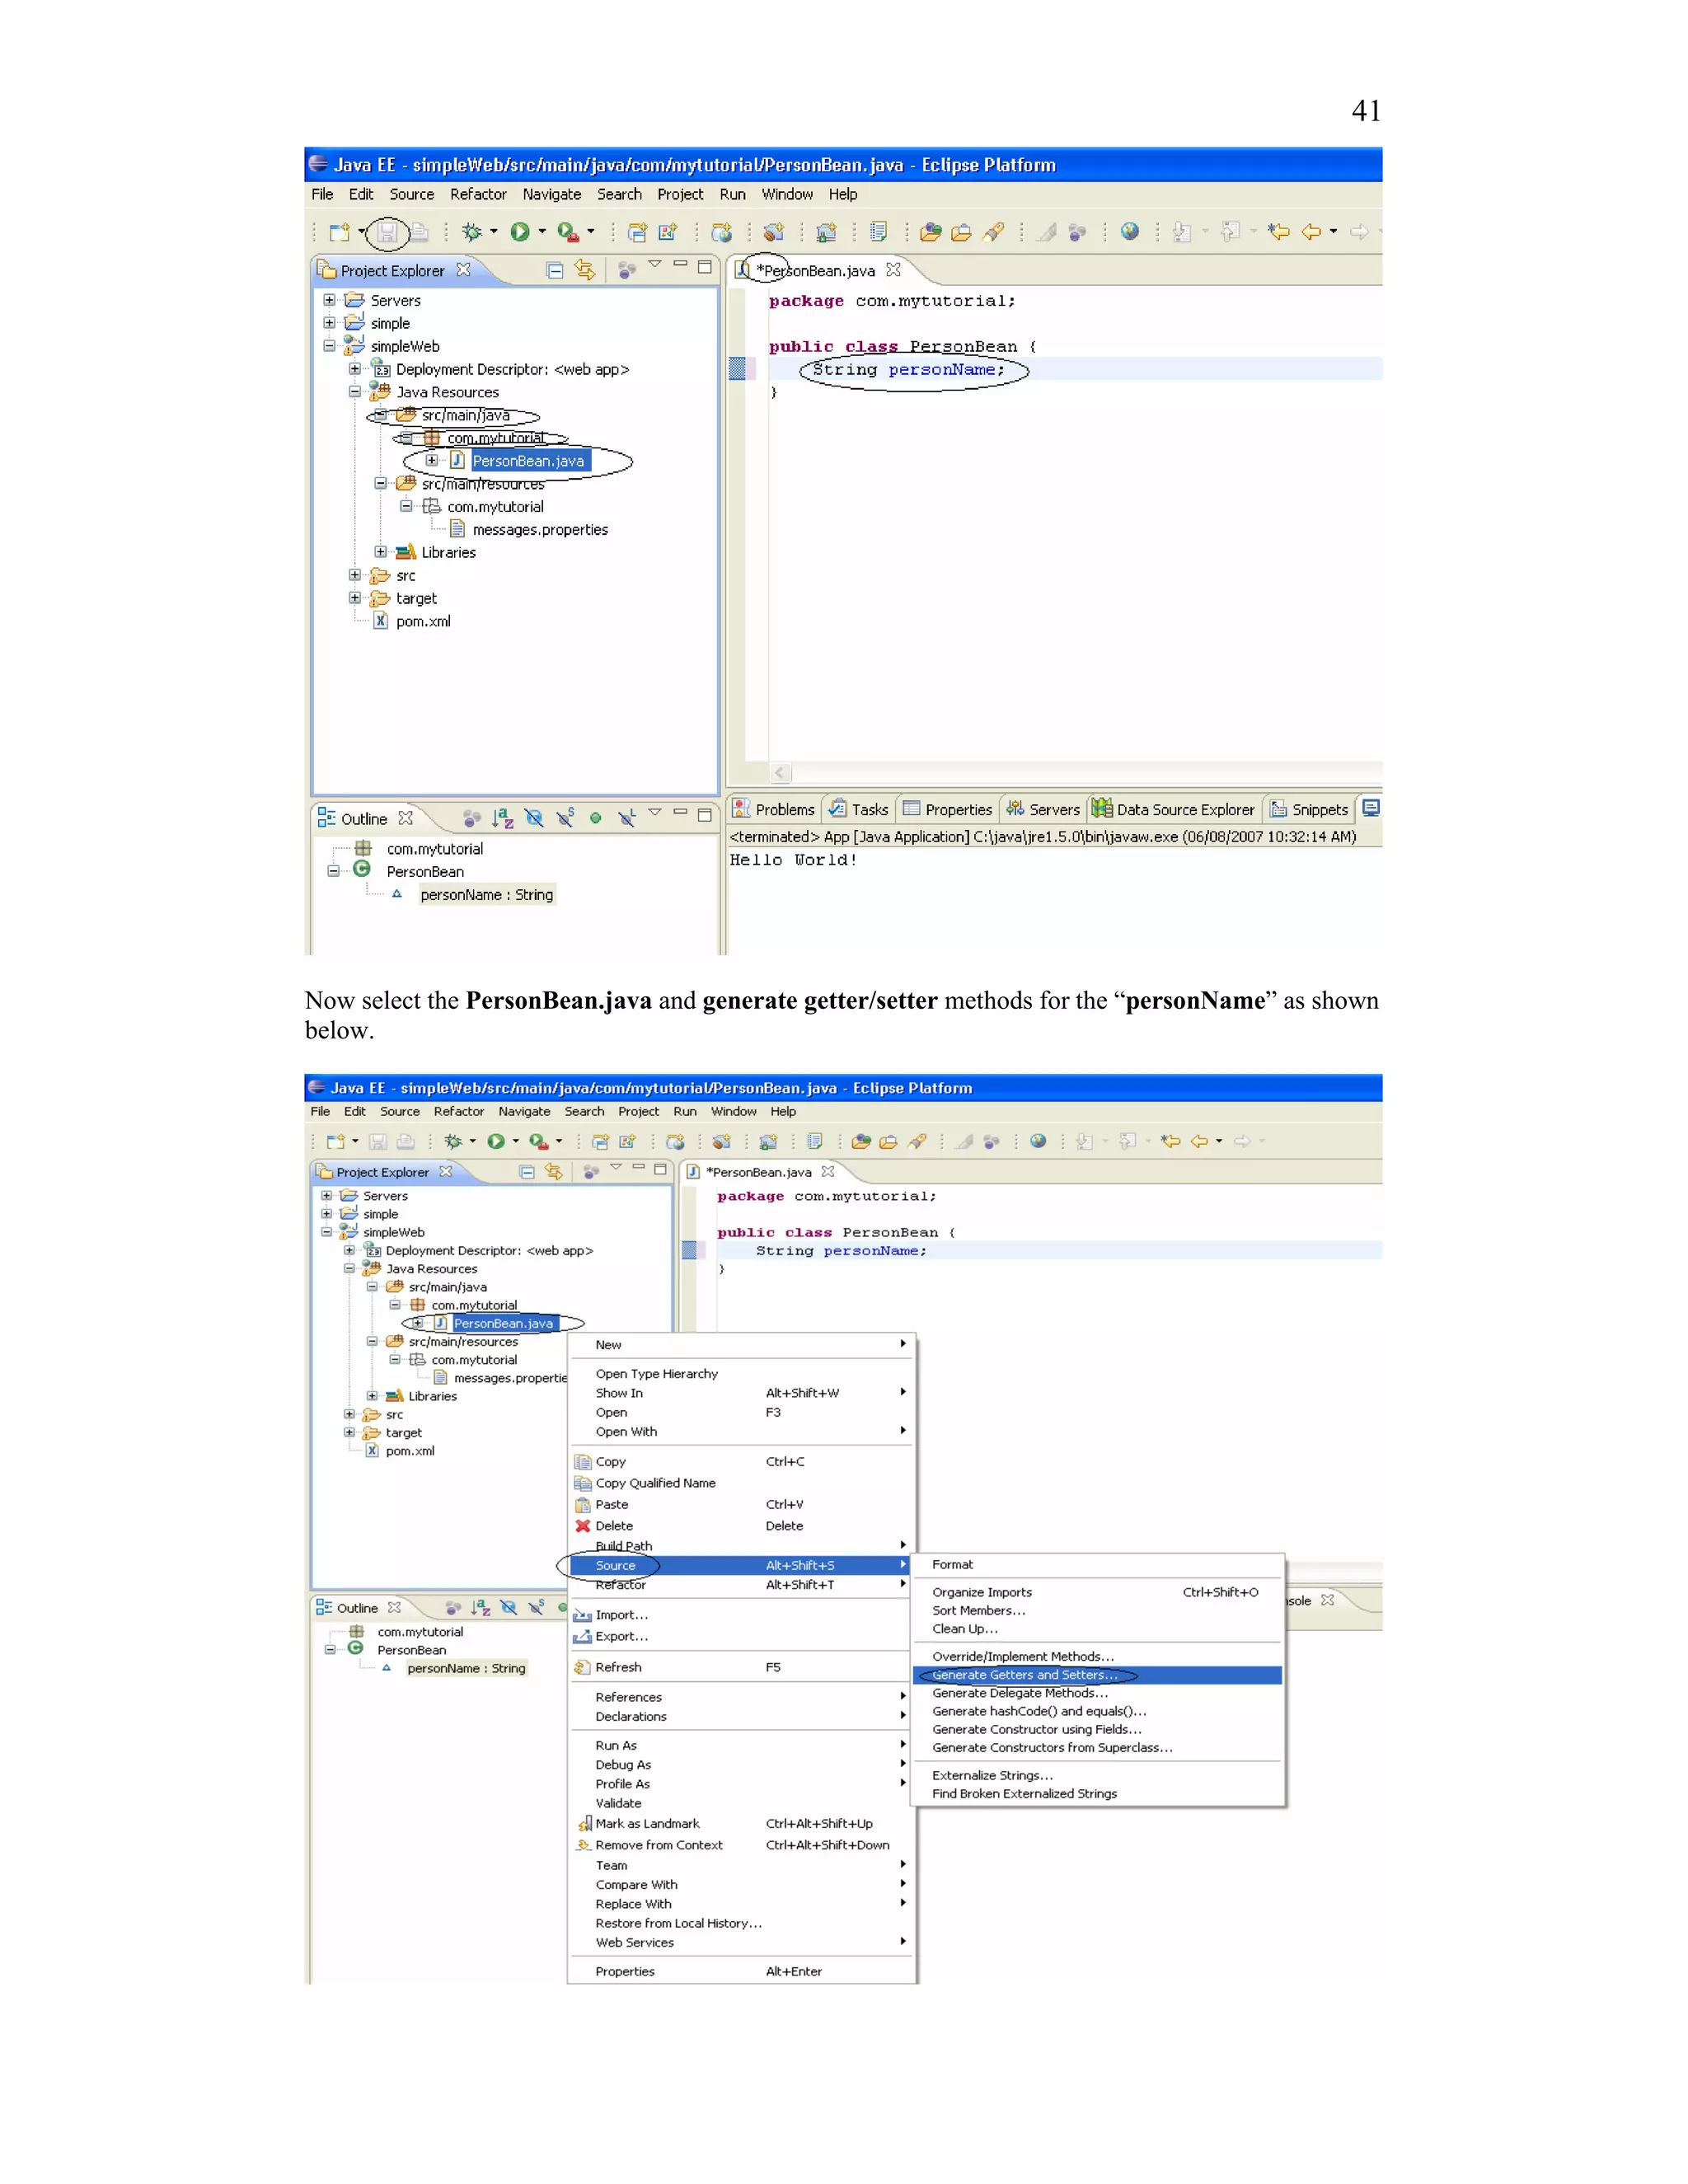The image size is (1688, 2184).
Task: Open the view menu triangle in upper Project Explorer
Action: pos(655,265)
